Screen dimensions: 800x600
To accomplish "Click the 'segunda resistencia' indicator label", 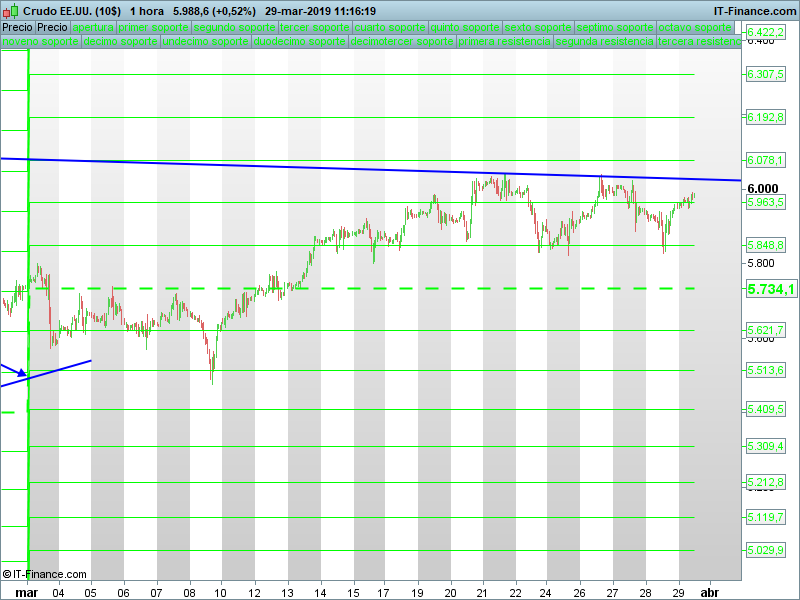I will click(x=605, y=43).
